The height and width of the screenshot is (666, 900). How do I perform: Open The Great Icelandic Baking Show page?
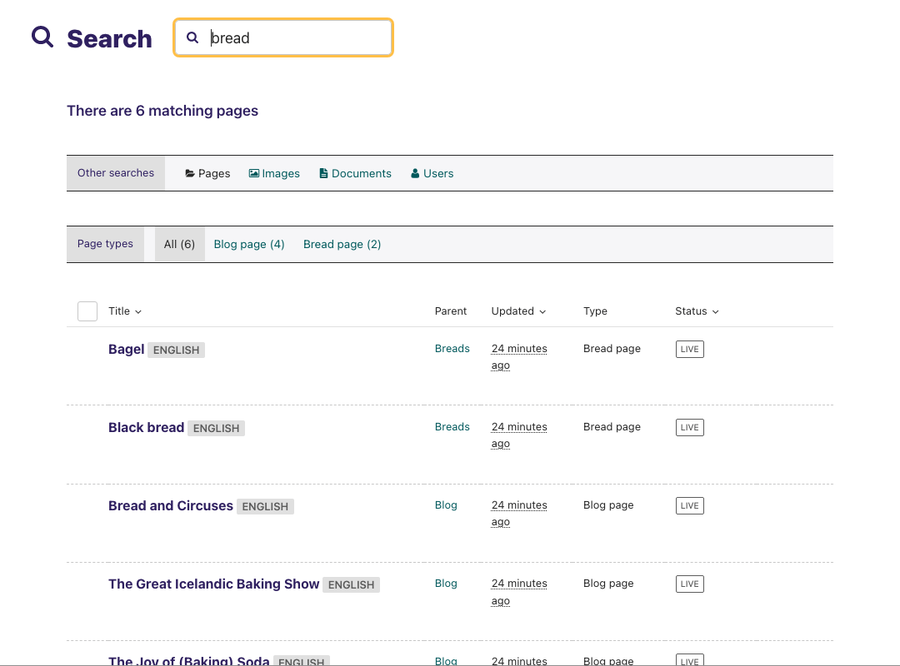pos(214,584)
